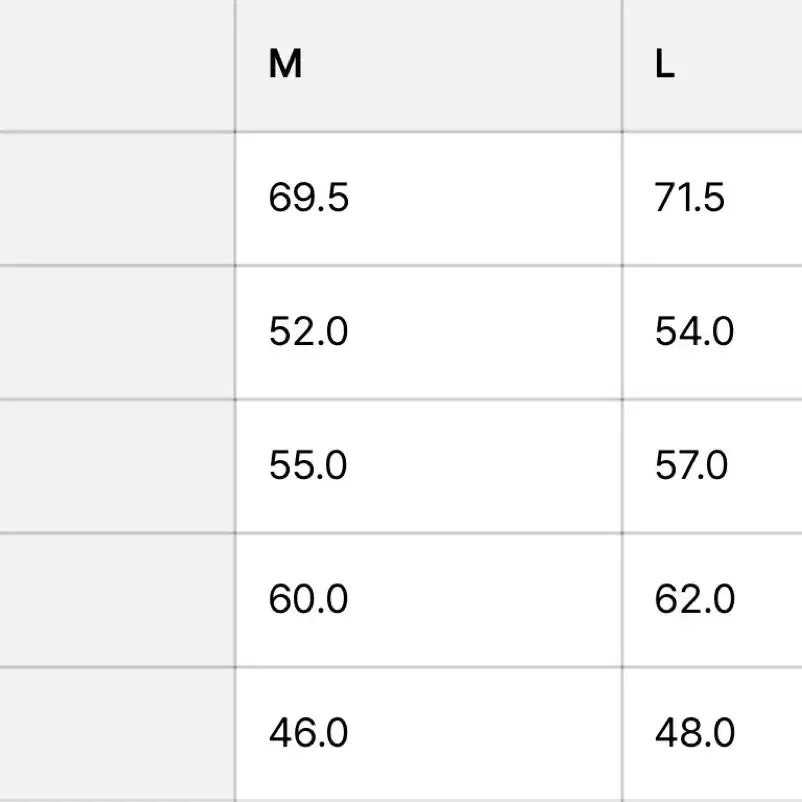Image resolution: width=802 pixels, height=802 pixels.
Task: Select the 71.5 cell in L column
Action: [x=690, y=198]
